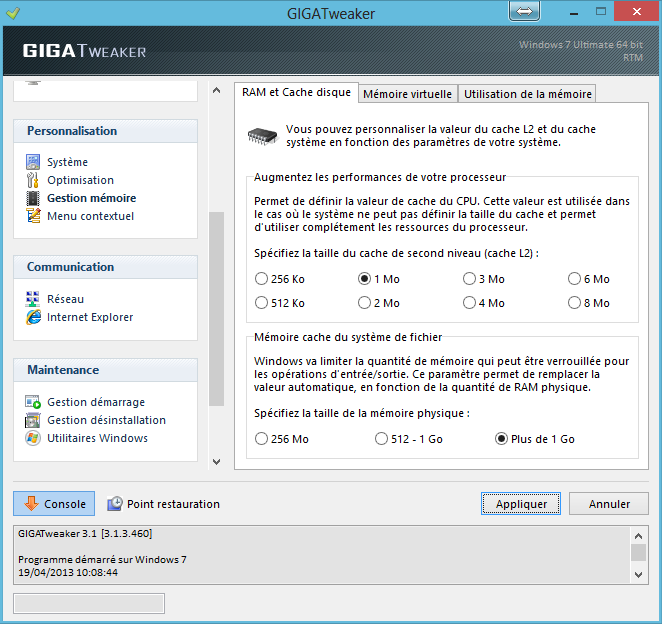Image resolution: width=662 pixels, height=624 pixels.
Task: Click the Menu contextuel icon
Action: pyautogui.click(x=33, y=216)
